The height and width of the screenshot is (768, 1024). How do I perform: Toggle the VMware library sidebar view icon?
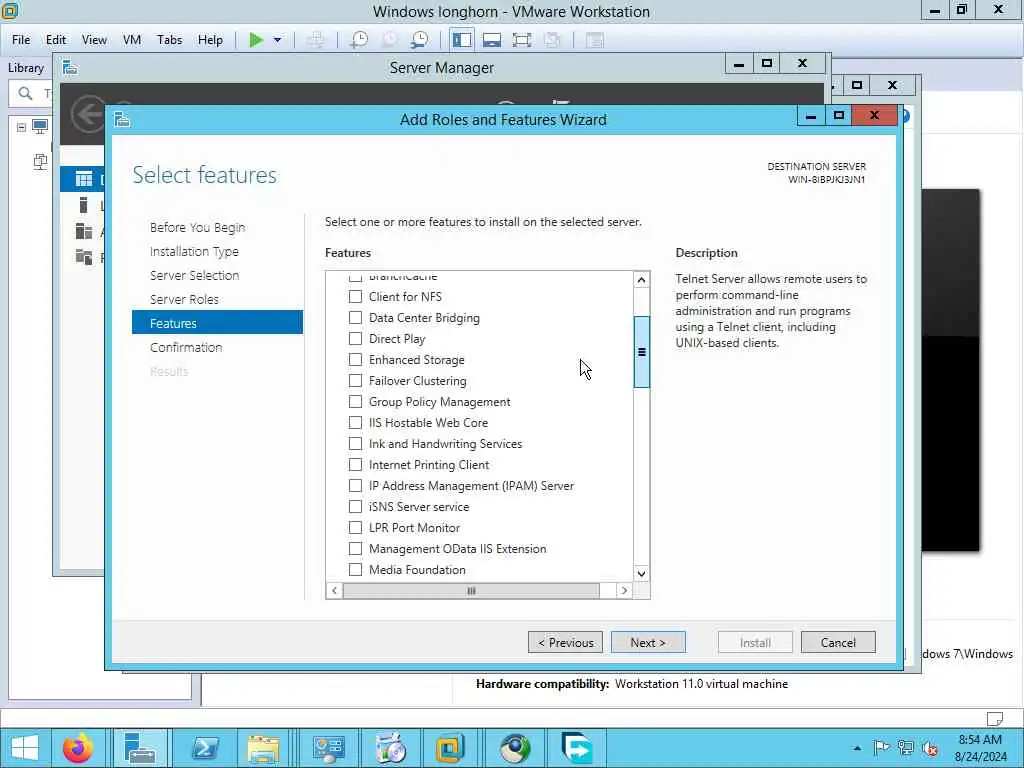[462, 40]
